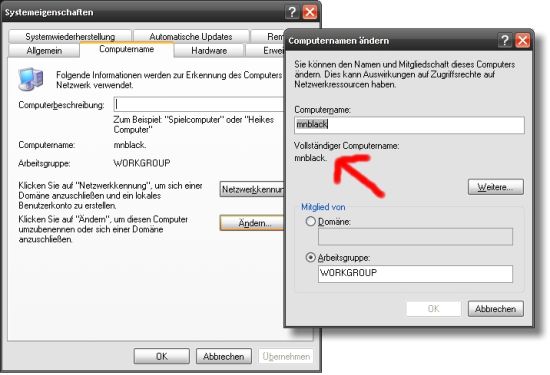Click the Computername field containing mnblack
This screenshot has height=375, width=550.
pyautogui.click(x=409, y=125)
